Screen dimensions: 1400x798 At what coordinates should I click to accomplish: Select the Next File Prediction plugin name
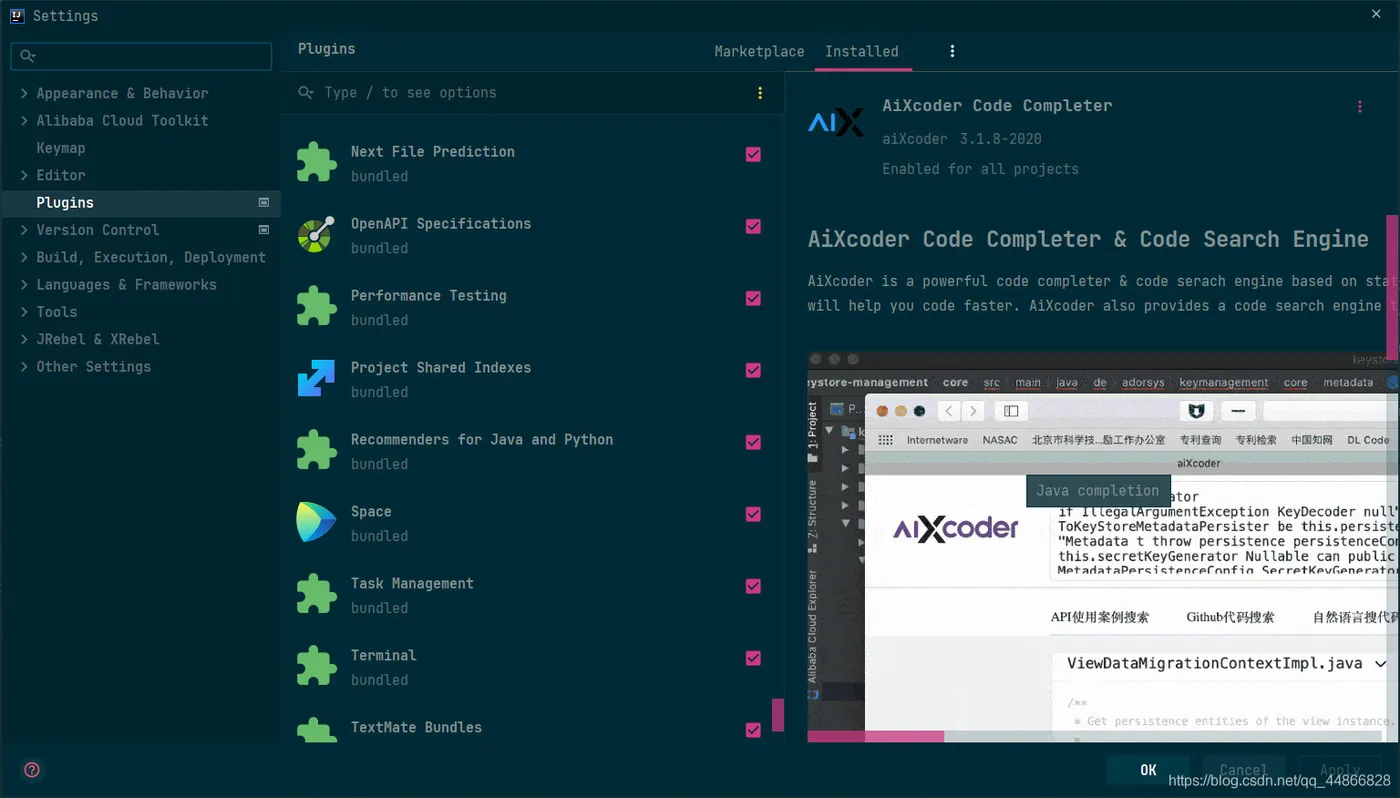(x=433, y=152)
